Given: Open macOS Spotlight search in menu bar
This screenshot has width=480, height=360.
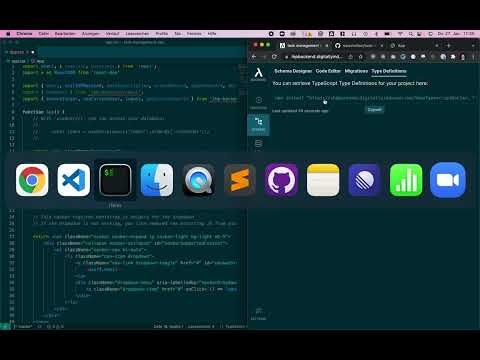Looking at the screenshot, I should [411, 34].
